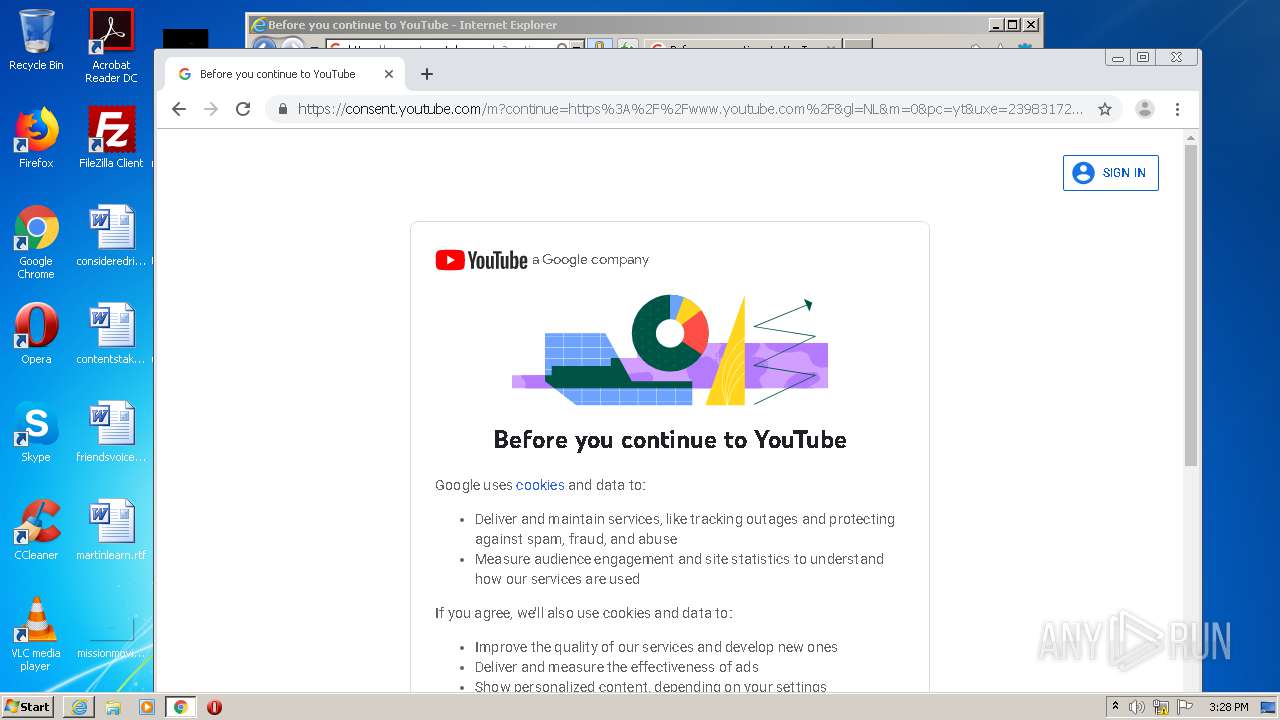1280x720 pixels.
Task: Open VLC media player desktop shortcut
Action: point(36,634)
